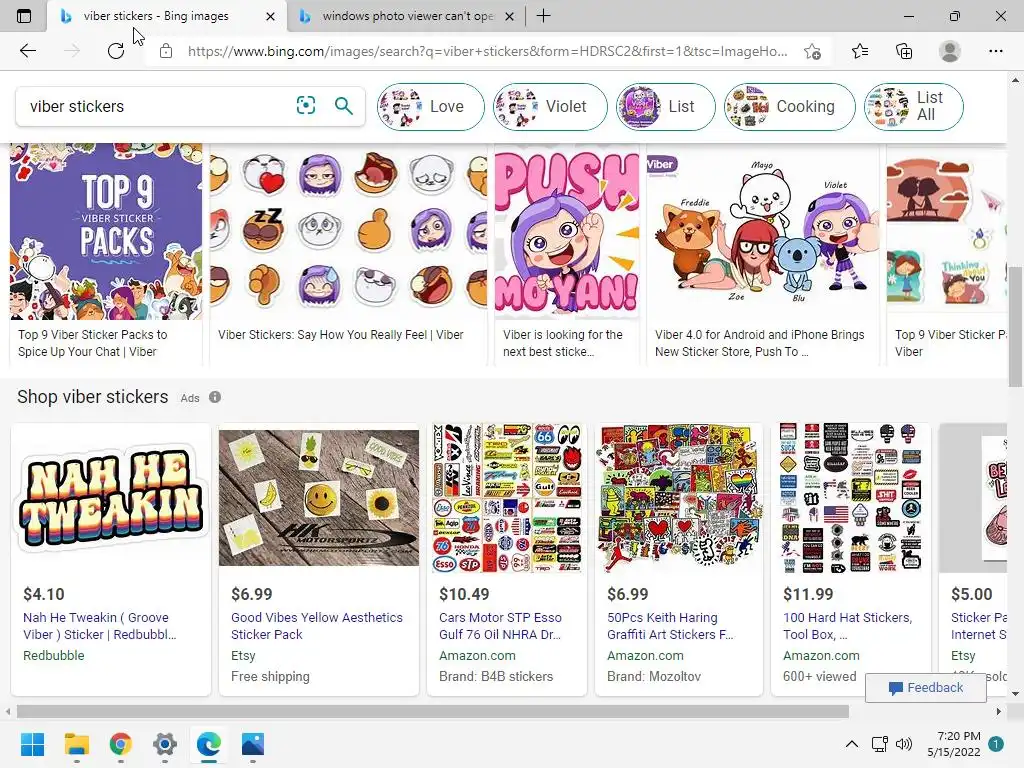Open Settings gear on taskbar
Image resolution: width=1024 pixels, height=768 pixels.
[x=165, y=744]
